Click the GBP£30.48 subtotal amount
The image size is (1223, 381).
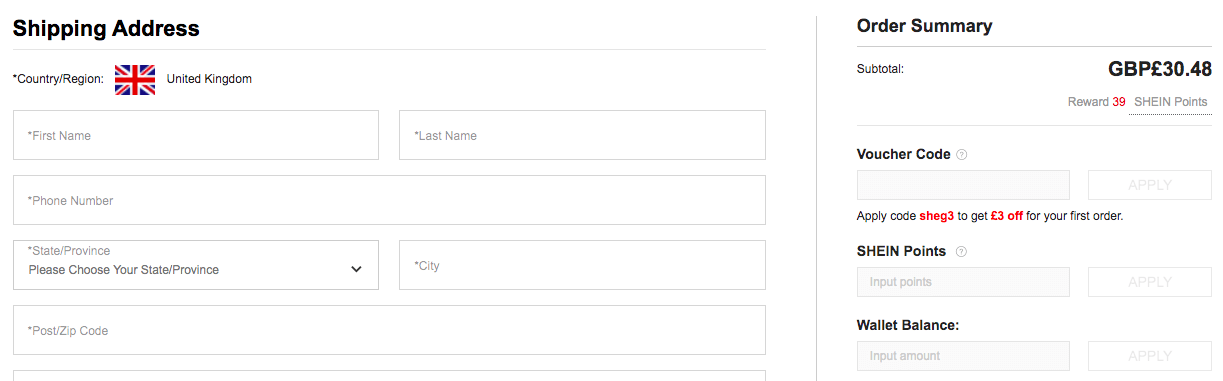coord(1160,69)
